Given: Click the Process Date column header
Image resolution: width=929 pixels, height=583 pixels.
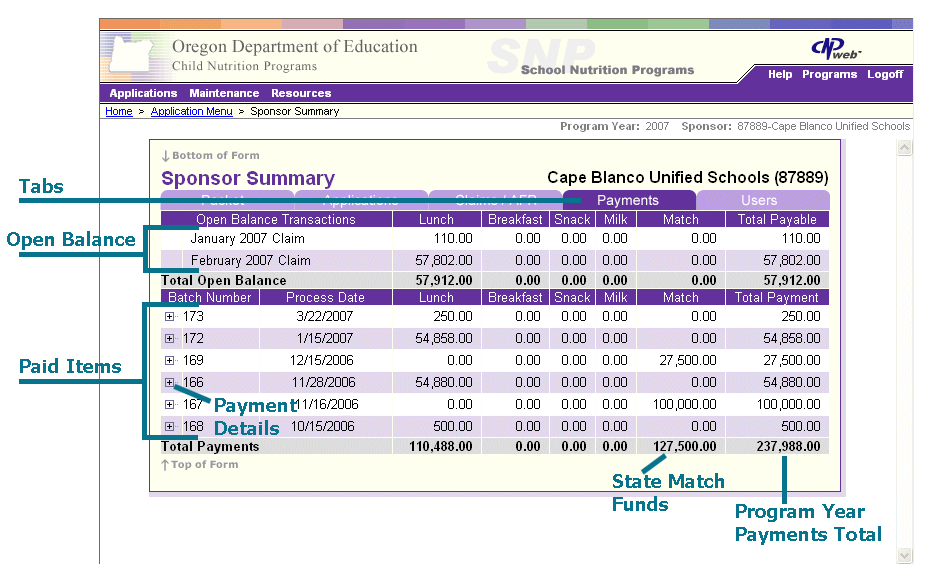Looking at the screenshot, I should (325, 297).
